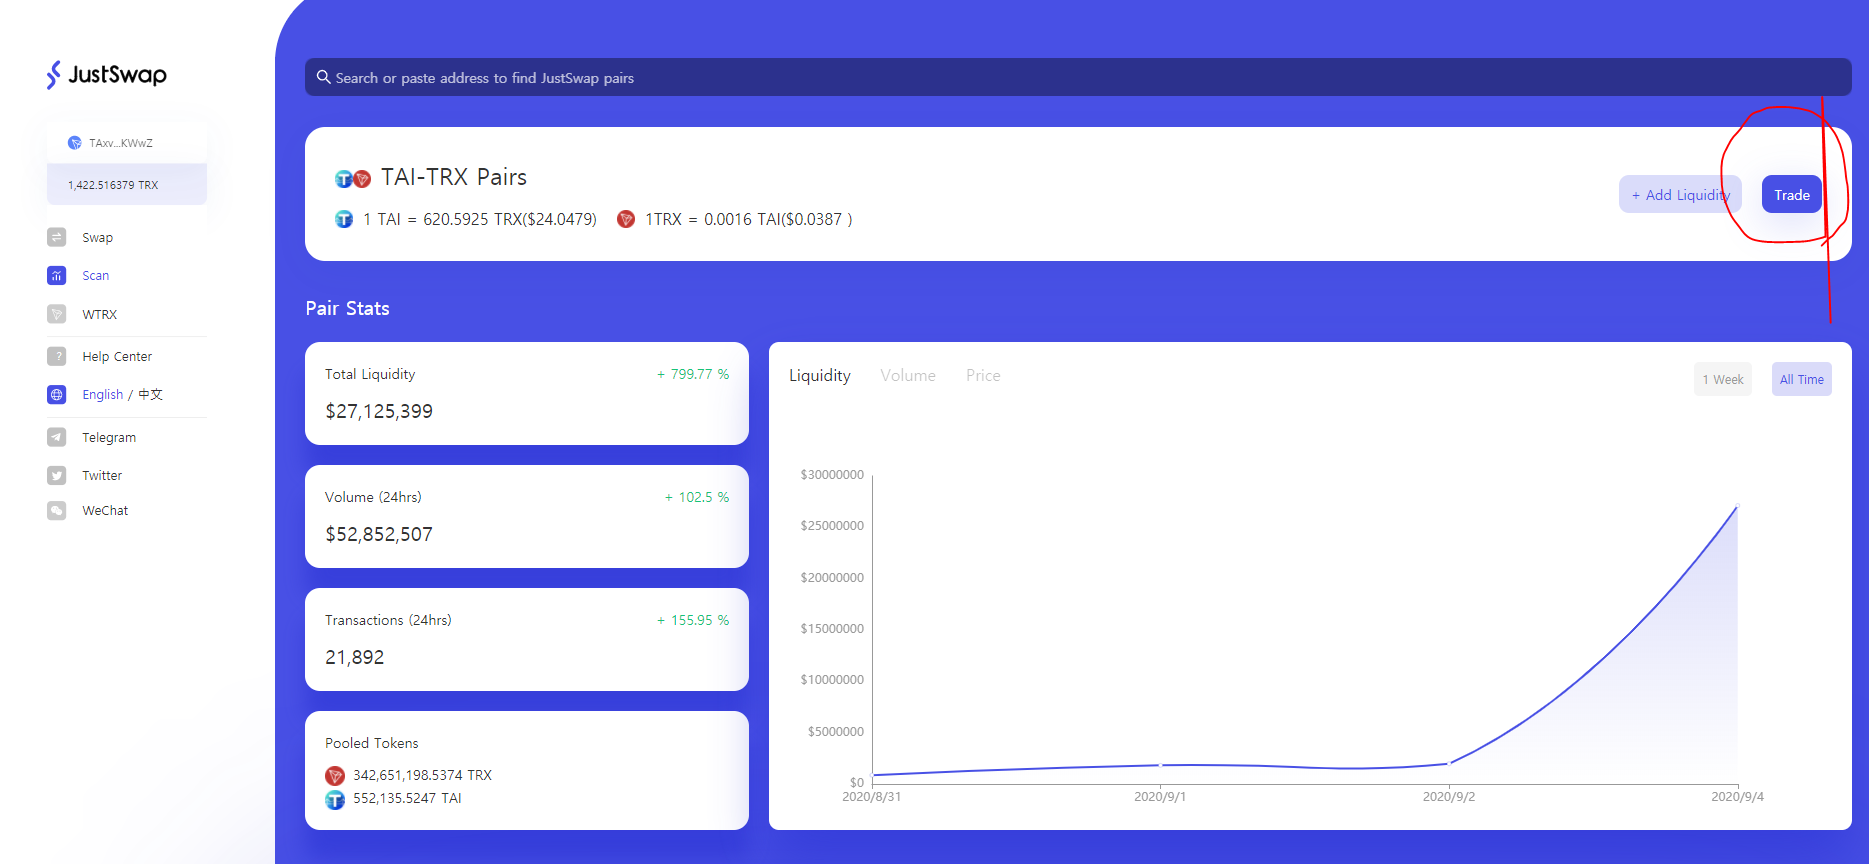Open the WeChat link
Screen dimensions: 1869x864
tap(105, 511)
